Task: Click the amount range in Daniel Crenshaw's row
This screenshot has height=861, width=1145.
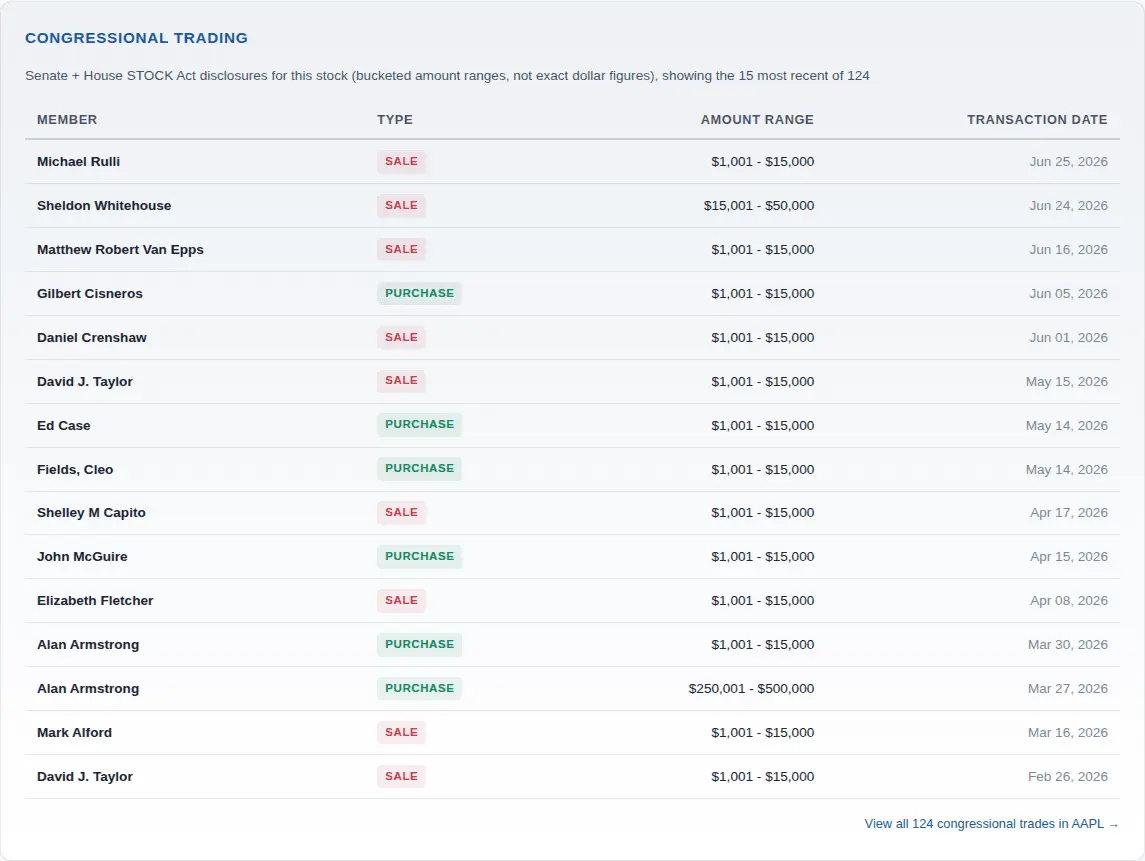Action: pyautogui.click(x=762, y=337)
